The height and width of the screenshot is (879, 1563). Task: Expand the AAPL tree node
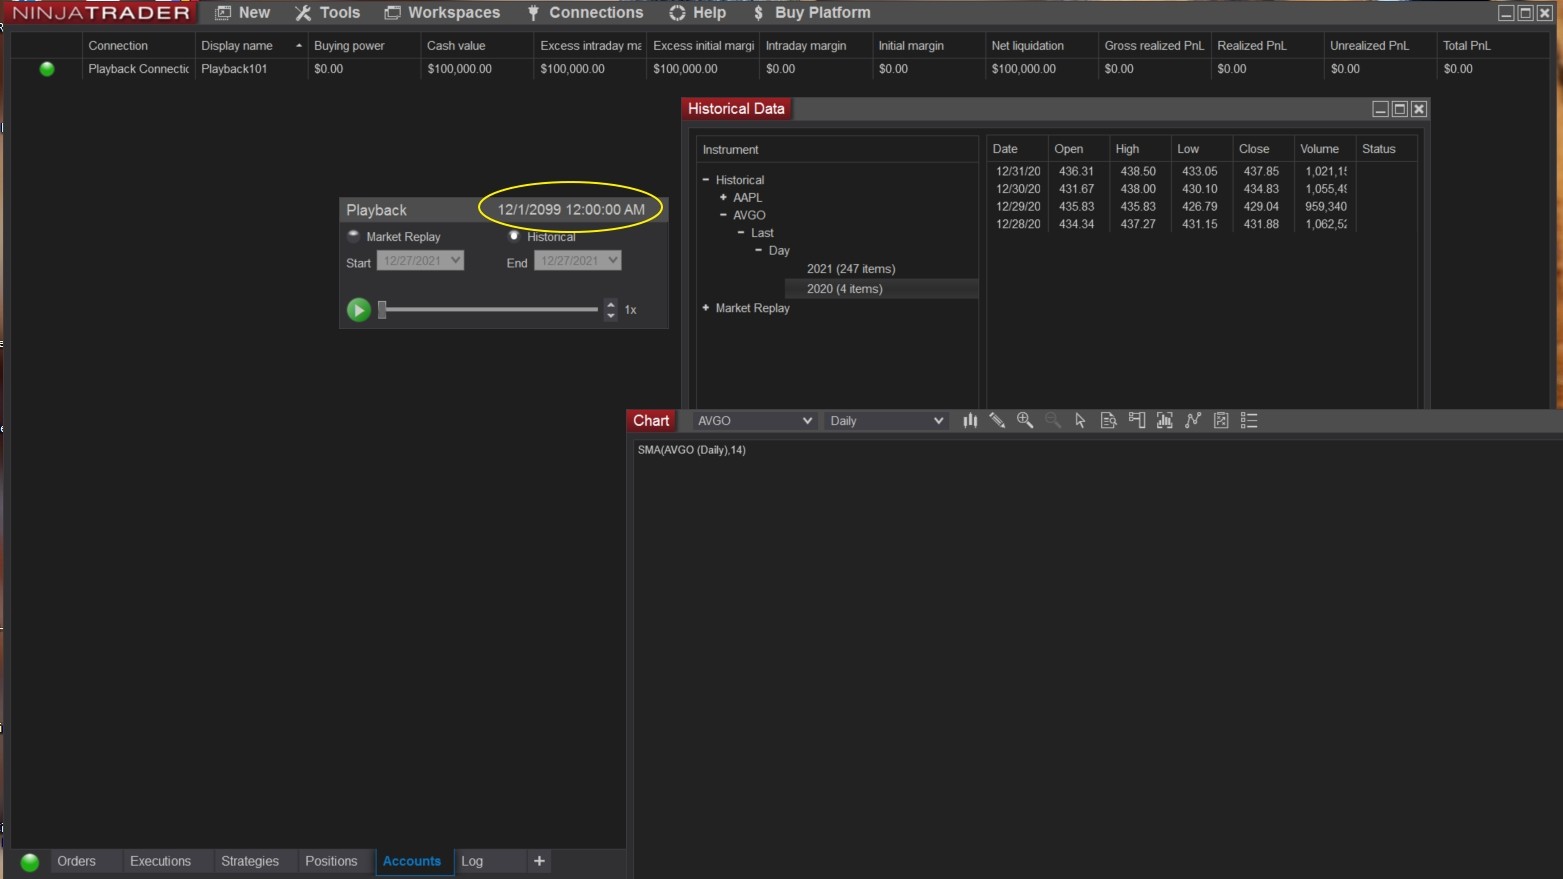[723, 197]
